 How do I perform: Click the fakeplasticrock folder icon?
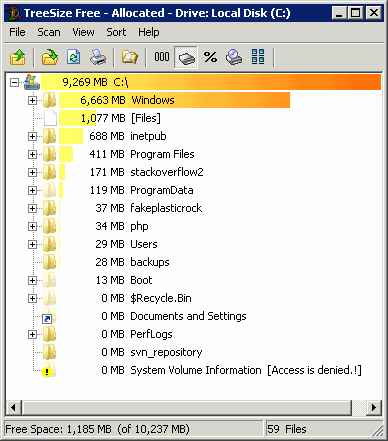coord(49,208)
